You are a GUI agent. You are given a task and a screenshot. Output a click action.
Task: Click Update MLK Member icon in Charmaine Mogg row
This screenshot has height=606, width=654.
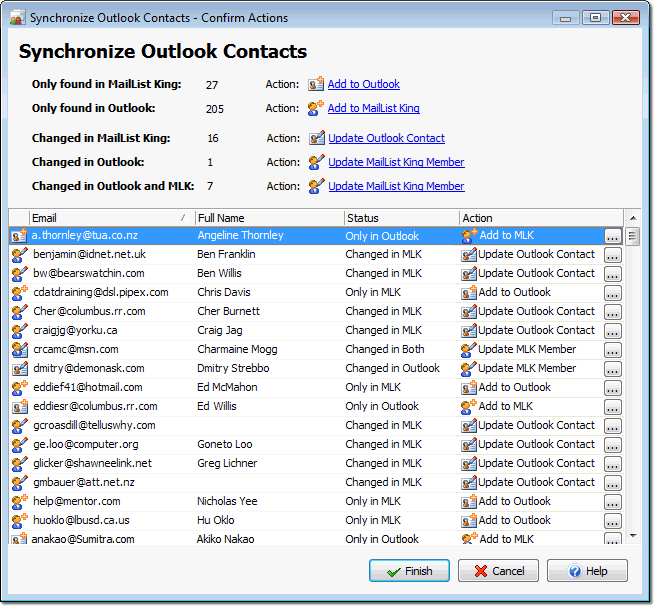pyautogui.click(x=469, y=350)
